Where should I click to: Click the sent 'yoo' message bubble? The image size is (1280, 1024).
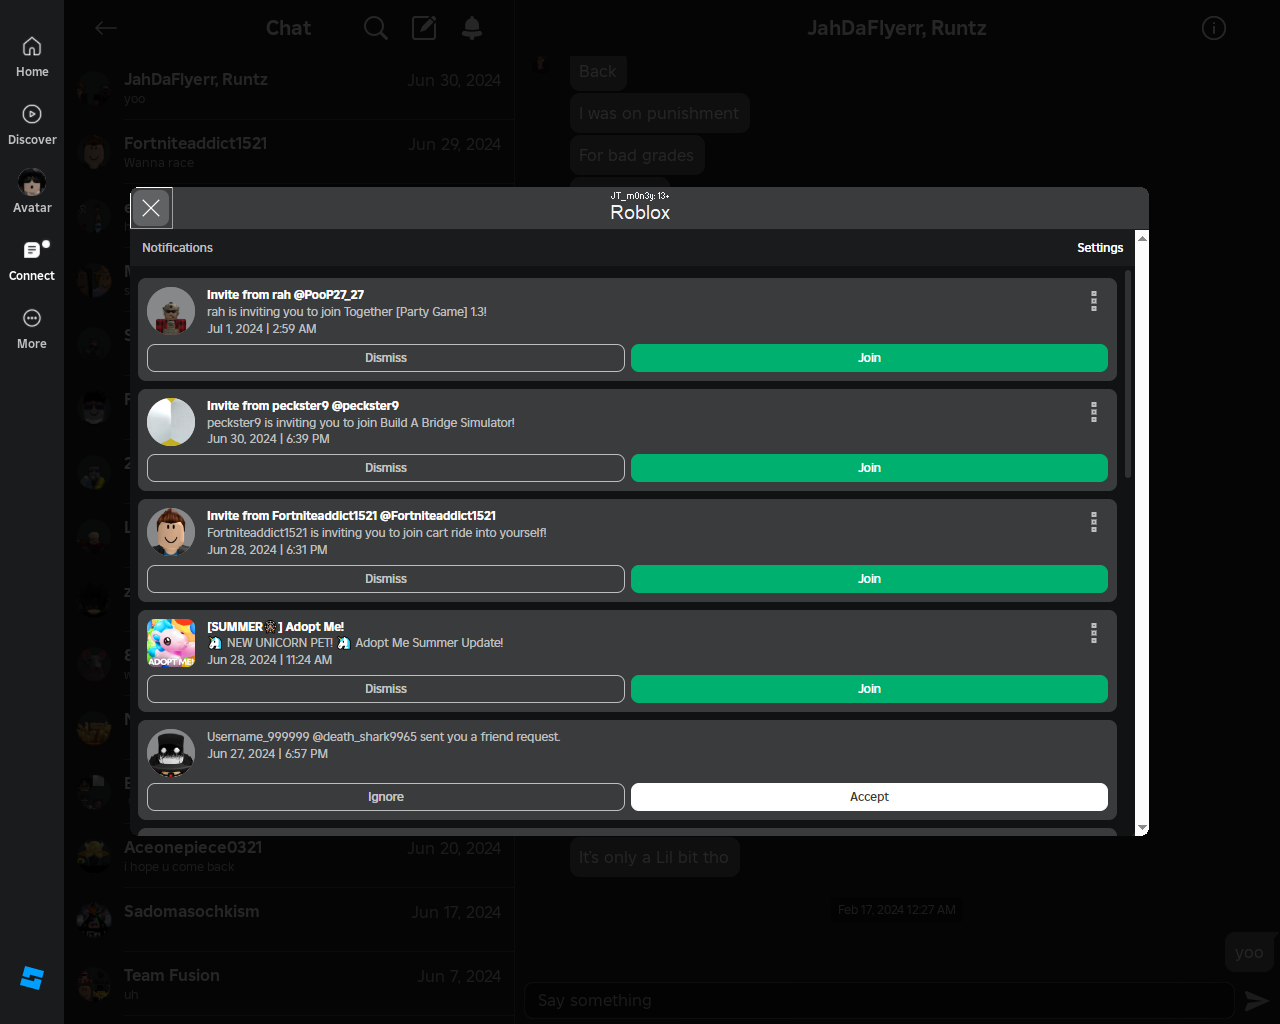point(1248,952)
